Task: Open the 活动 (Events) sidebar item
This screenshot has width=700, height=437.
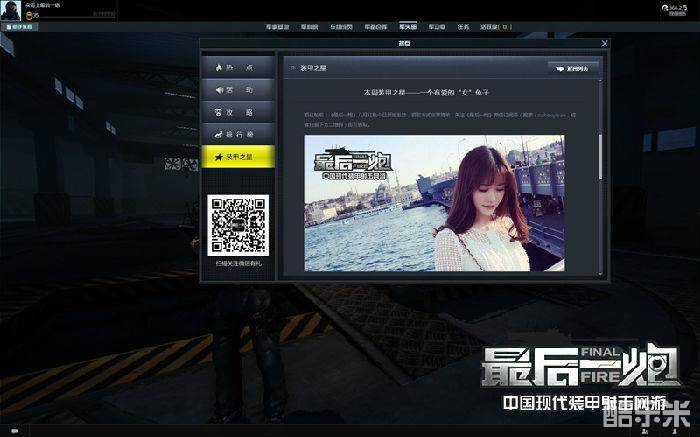Action: pyautogui.click(x=238, y=89)
